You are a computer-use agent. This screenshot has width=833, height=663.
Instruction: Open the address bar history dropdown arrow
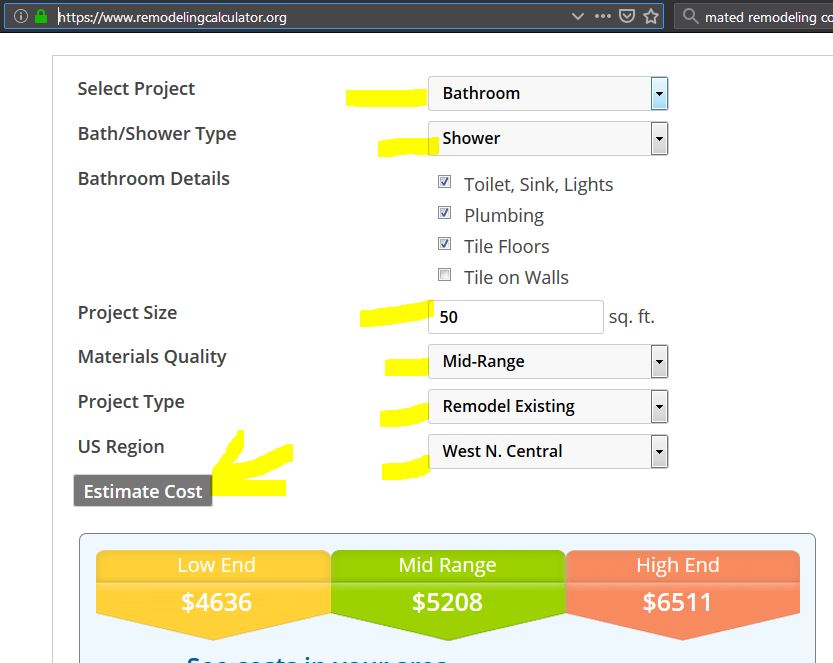[x=577, y=16]
